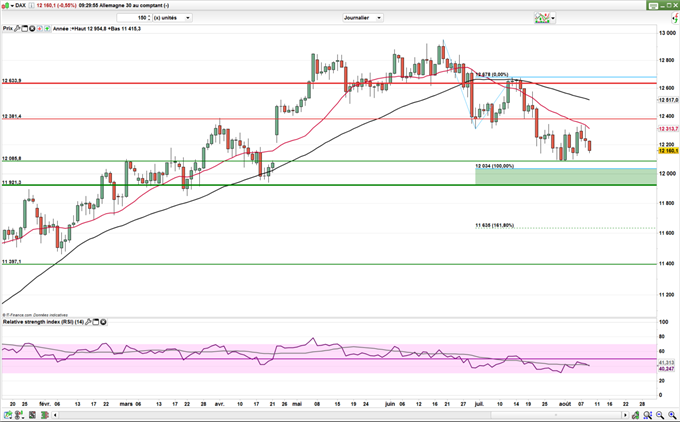Click the juin date label on time axis
Viewport: 680px width, 422px height.
[390, 404]
